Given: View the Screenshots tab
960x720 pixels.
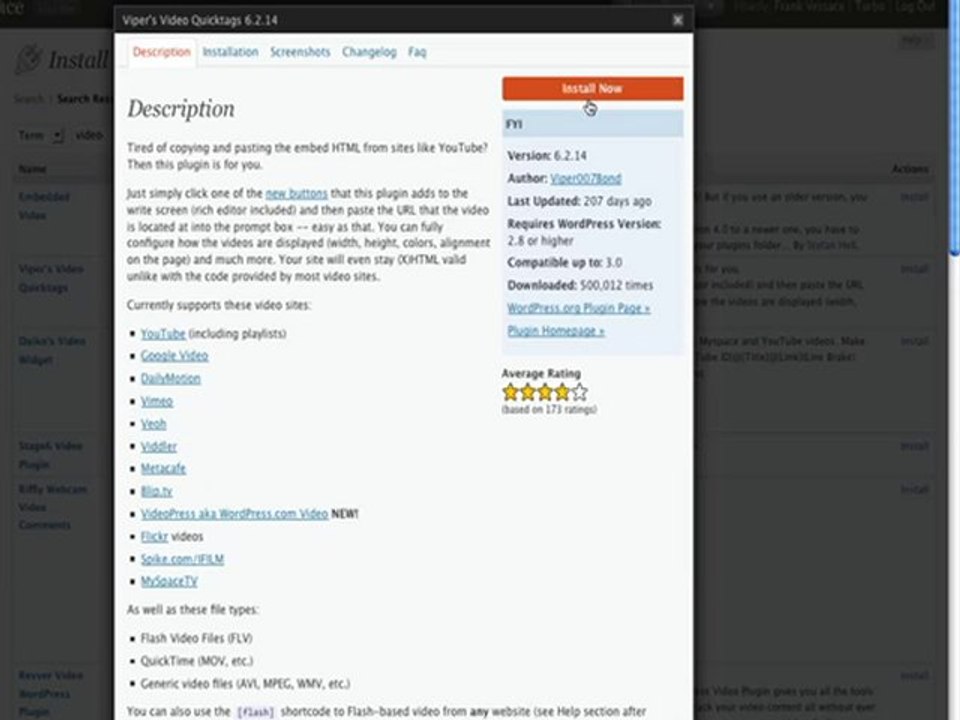Looking at the screenshot, I should [x=300, y=52].
